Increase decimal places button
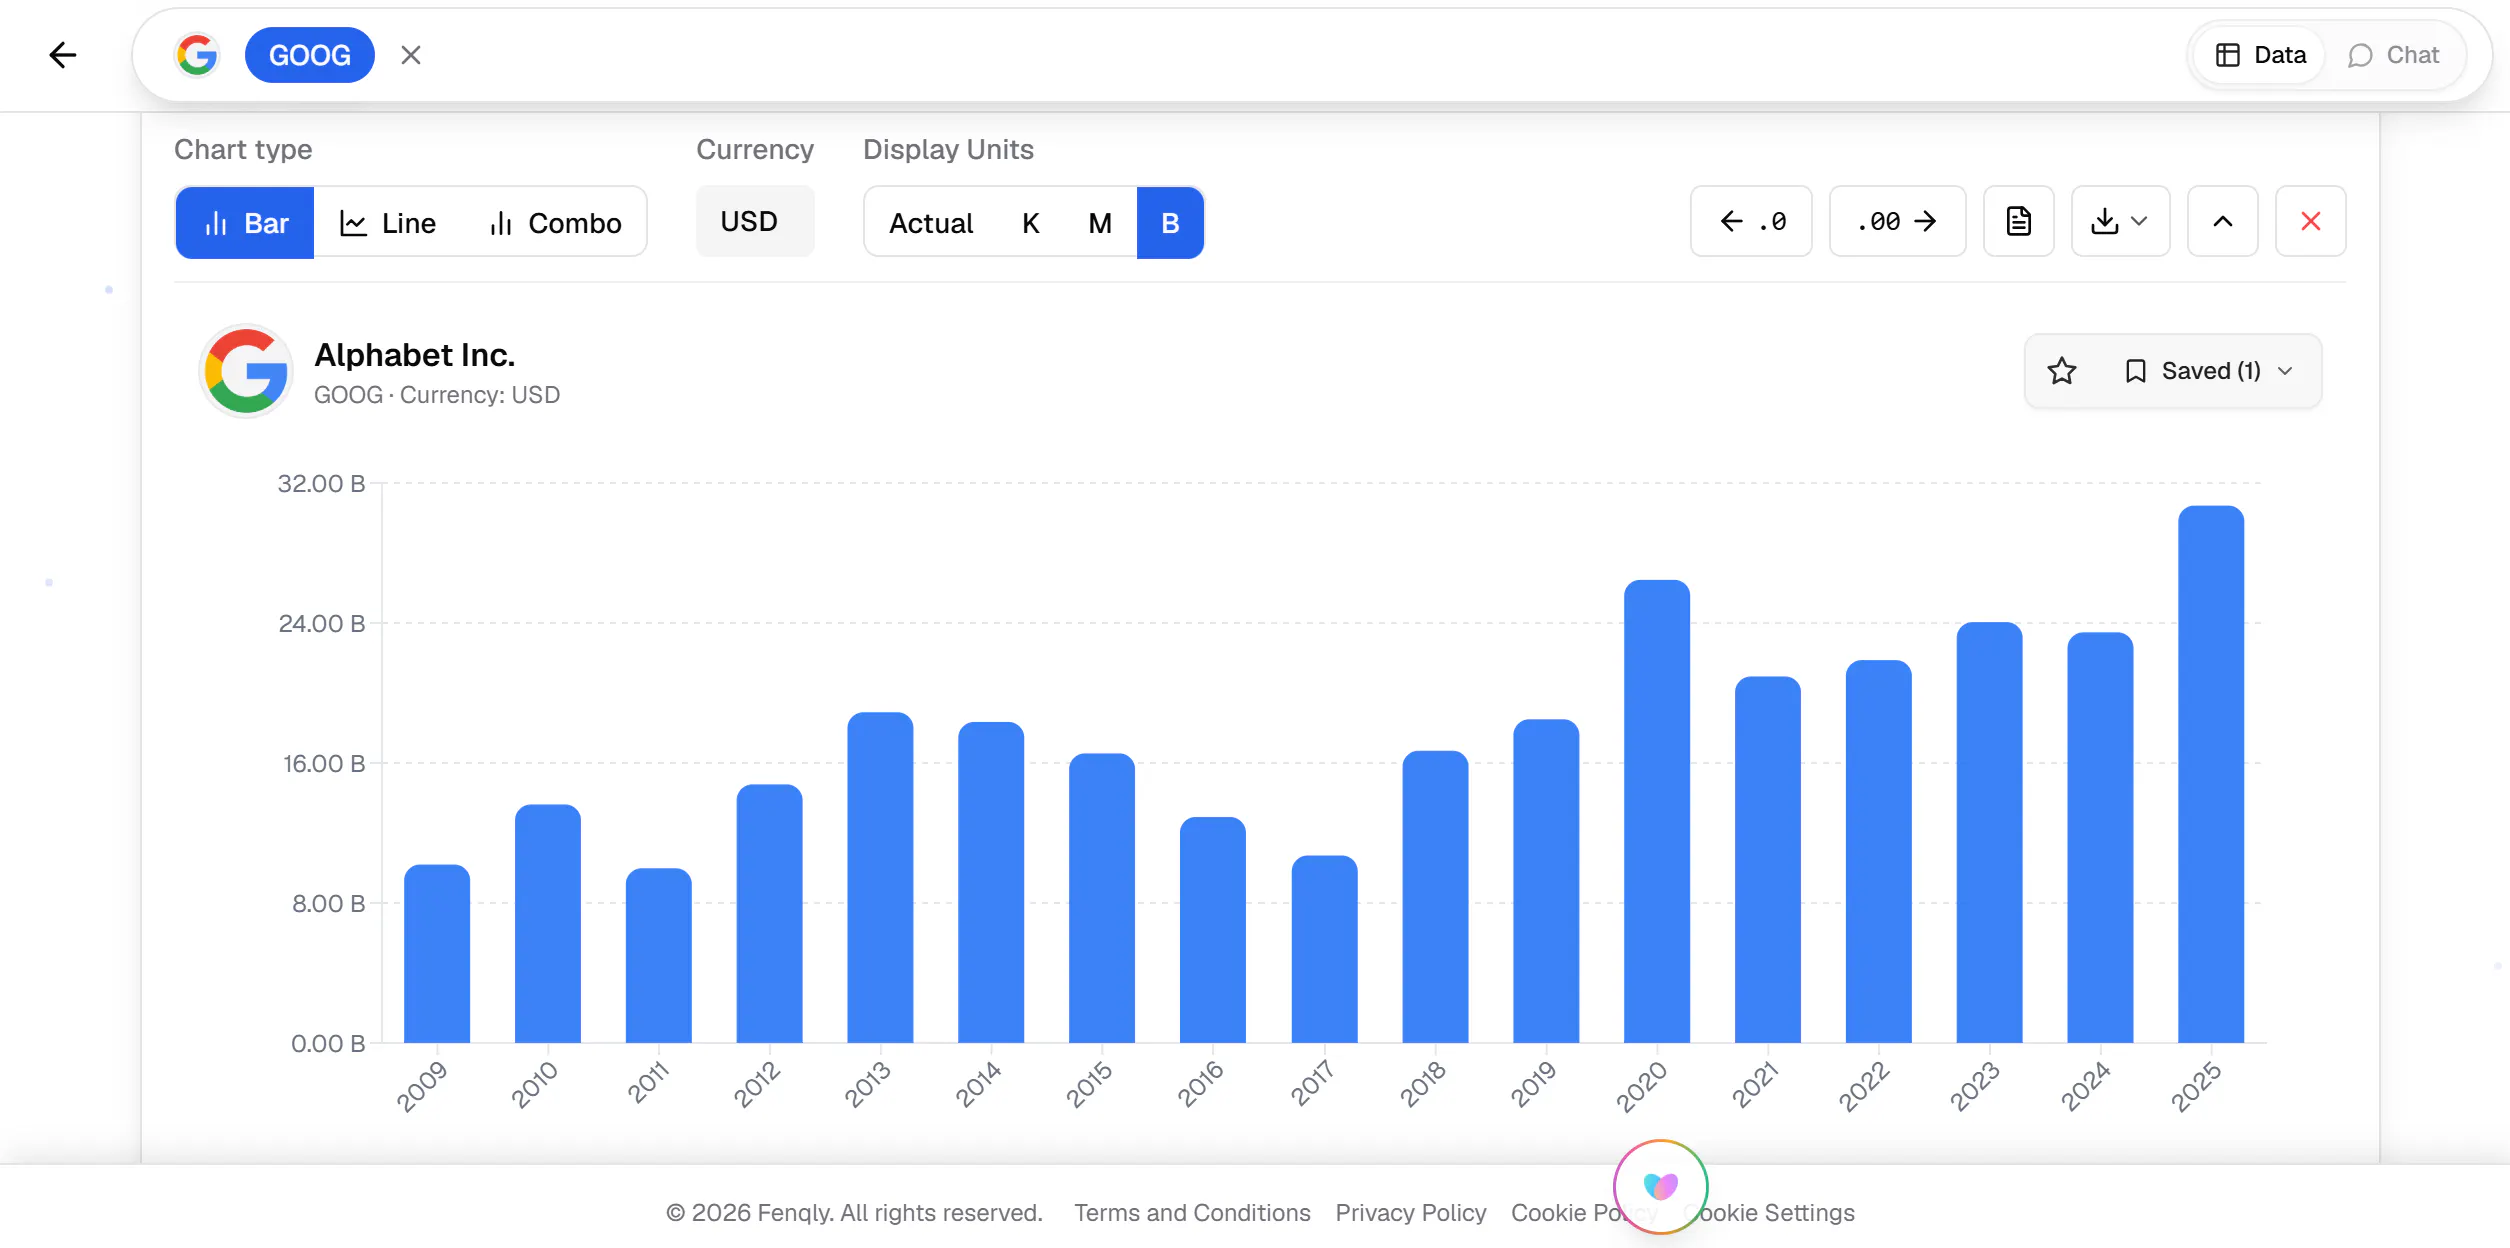The height and width of the screenshot is (1248, 2510). point(1897,221)
